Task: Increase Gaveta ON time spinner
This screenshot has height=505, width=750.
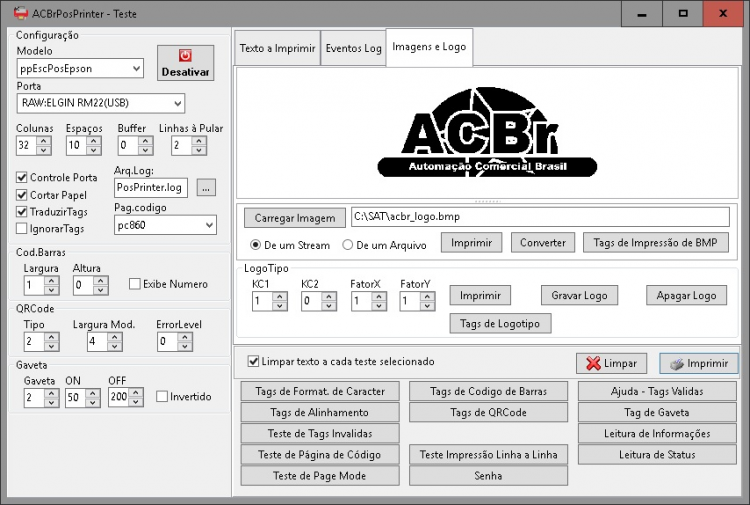Action: click(x=93, y=394)
